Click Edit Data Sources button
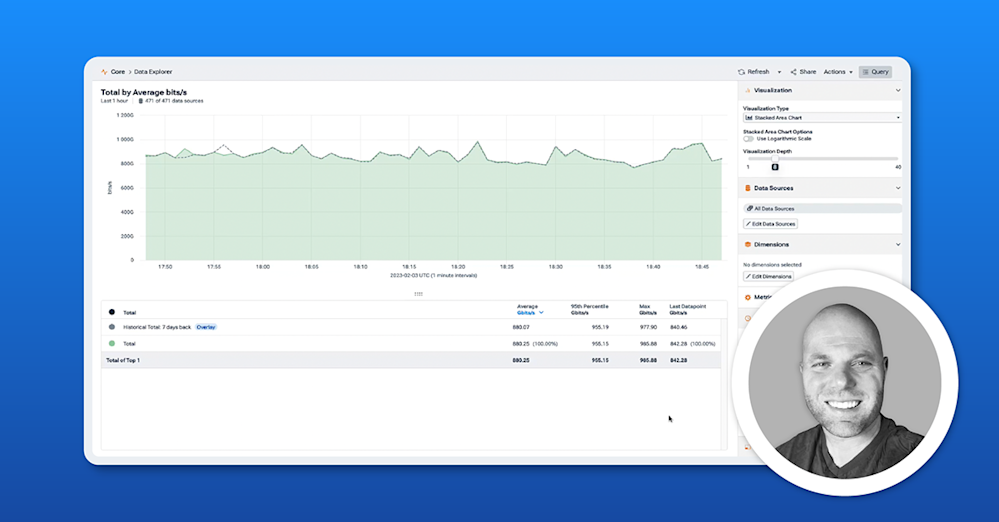The width and height of the screenshot is (999, 522). [770, 224]
